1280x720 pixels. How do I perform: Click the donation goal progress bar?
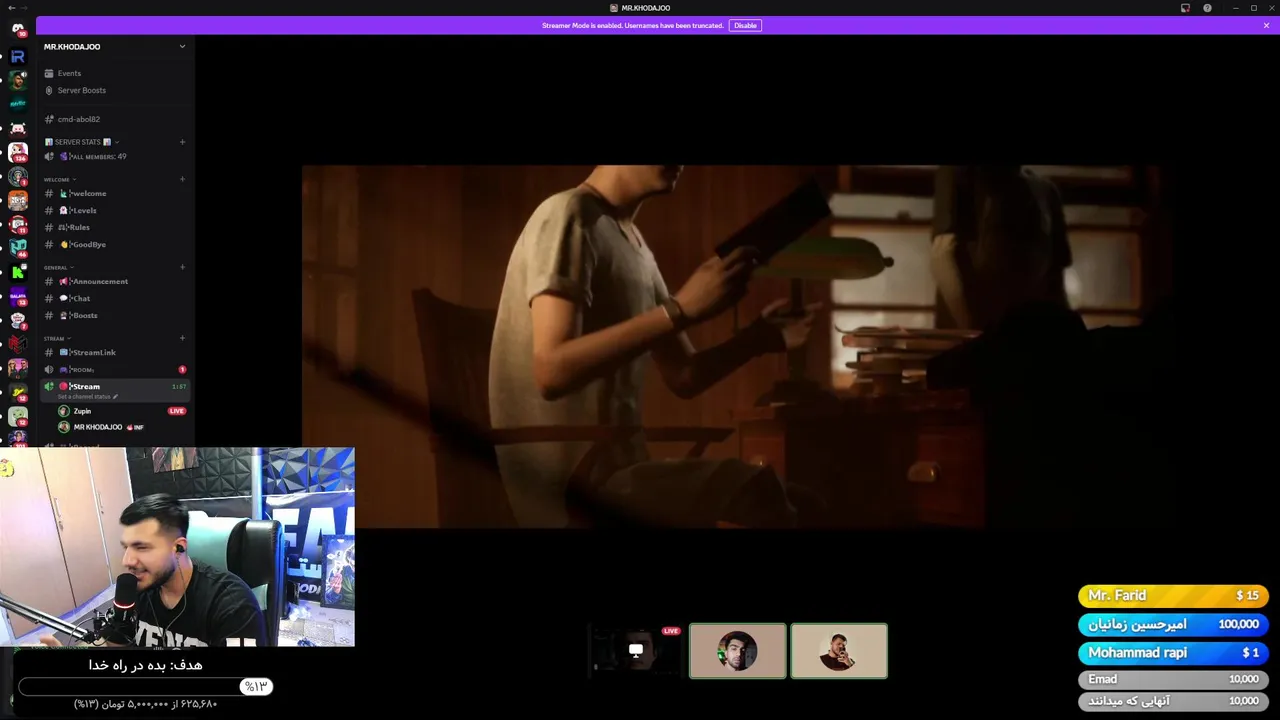(x=145, y=686)
